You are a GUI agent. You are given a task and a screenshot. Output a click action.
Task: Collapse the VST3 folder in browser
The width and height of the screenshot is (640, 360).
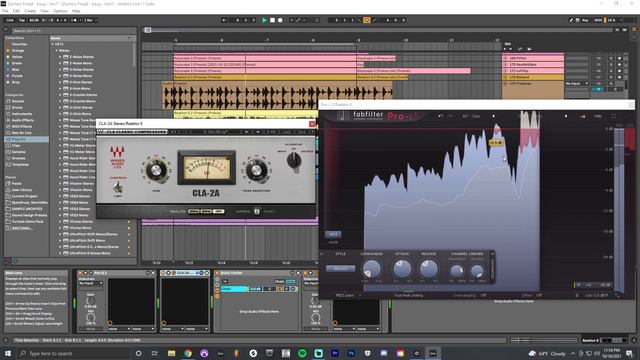pos(53,44)
